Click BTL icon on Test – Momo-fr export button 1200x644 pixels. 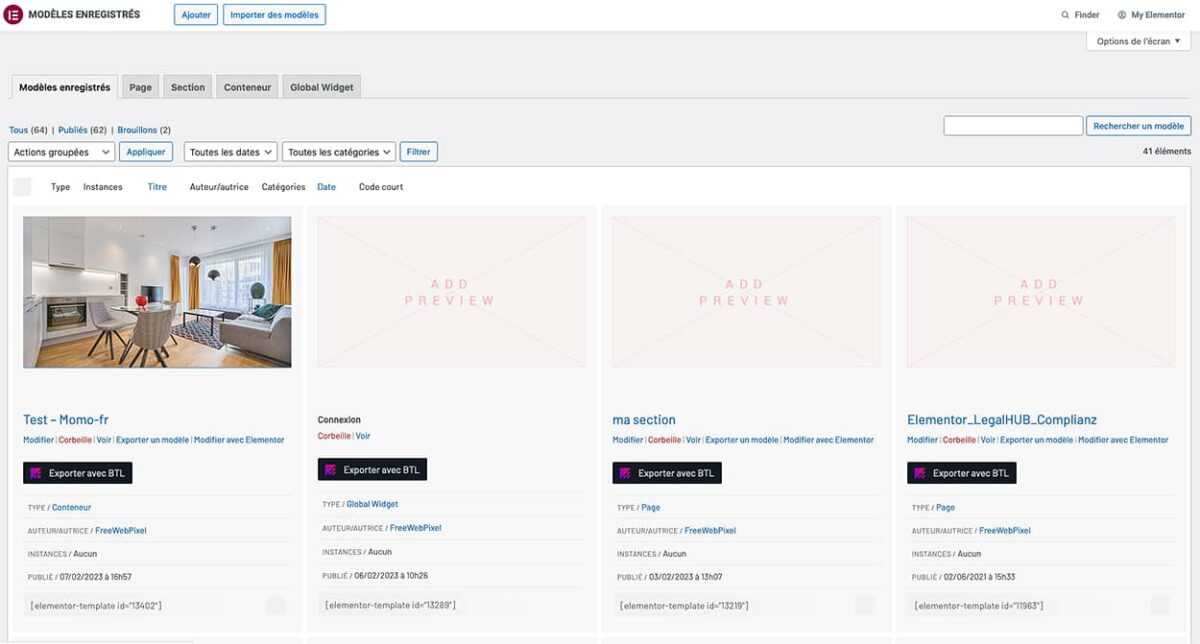pos(36,473)
